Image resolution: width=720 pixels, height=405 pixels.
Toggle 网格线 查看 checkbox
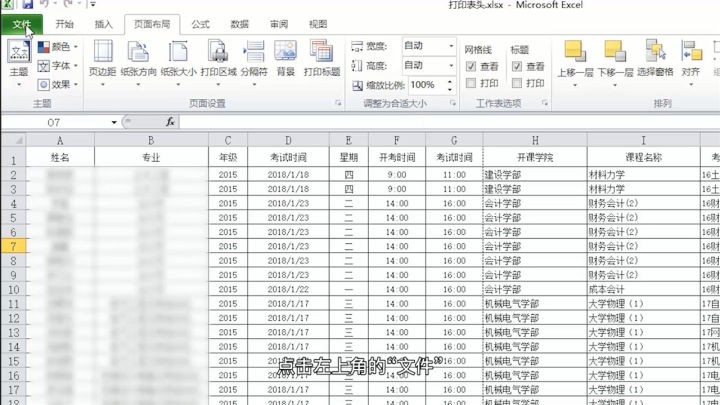tap(471, 67)
